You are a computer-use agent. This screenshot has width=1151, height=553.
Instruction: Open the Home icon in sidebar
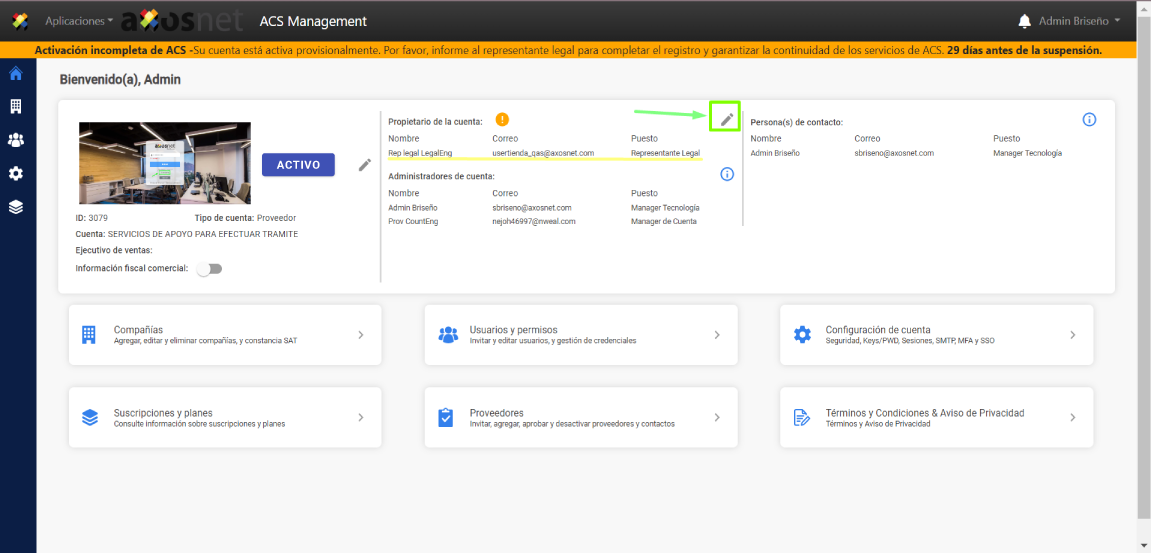click(15, 73)
